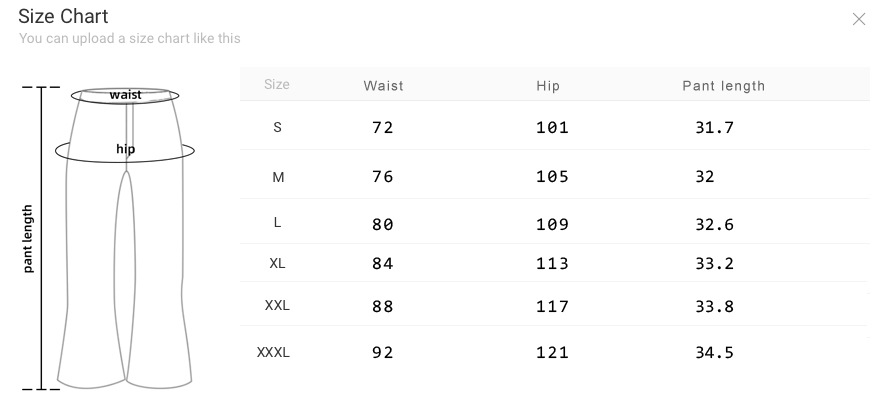This screenshot has width=882, height=411.
Task: Select the S size row label
Action: pyautogui.click(x=277, y=127)
